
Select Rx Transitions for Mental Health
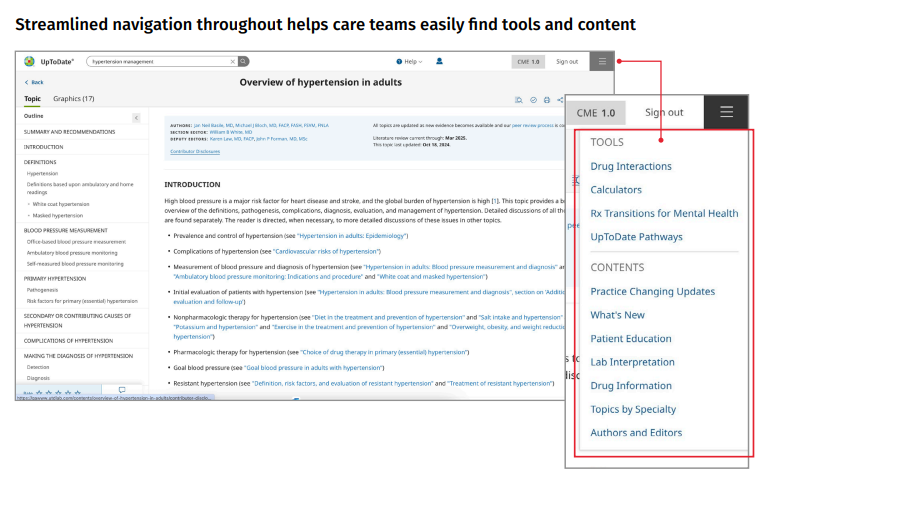(x=664, y=213)
